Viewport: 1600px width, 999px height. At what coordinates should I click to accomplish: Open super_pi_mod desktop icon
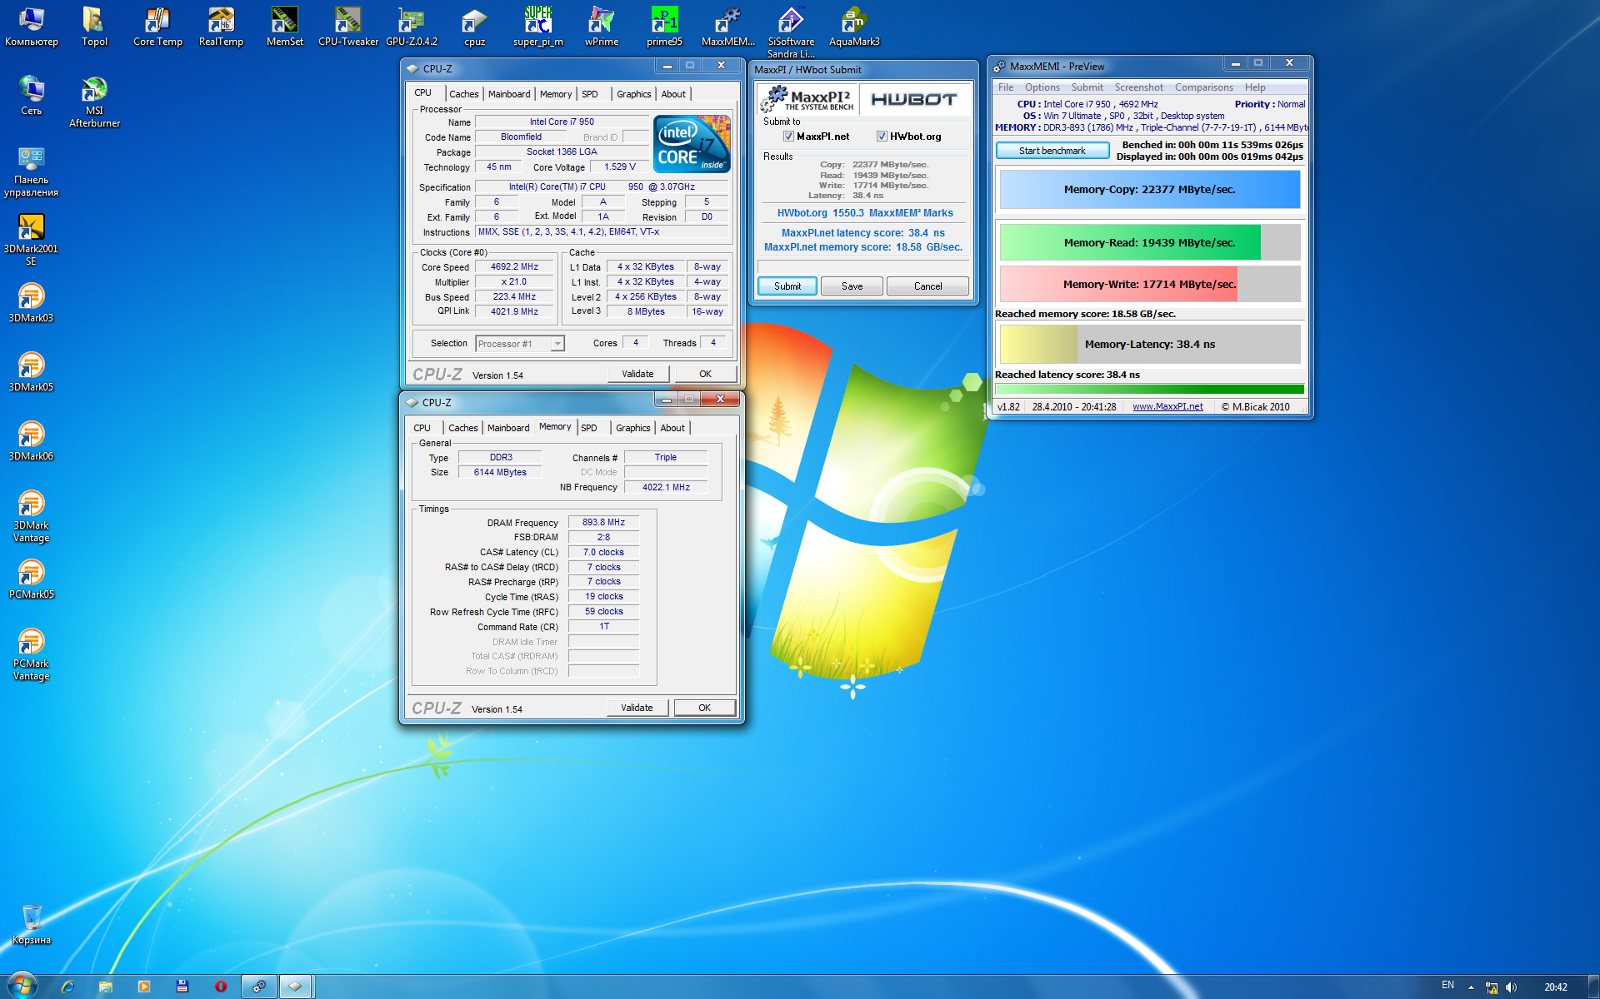pos(538,27)
